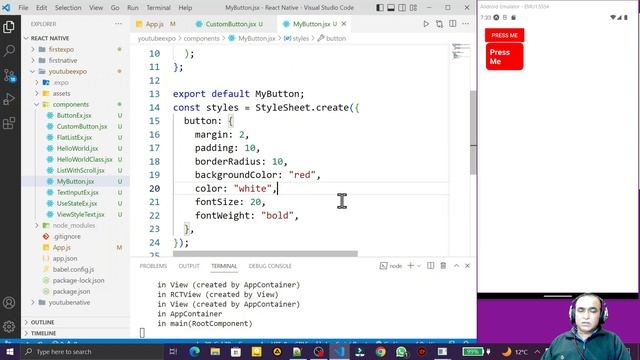Split the terminal panel

tap(431, 266)
